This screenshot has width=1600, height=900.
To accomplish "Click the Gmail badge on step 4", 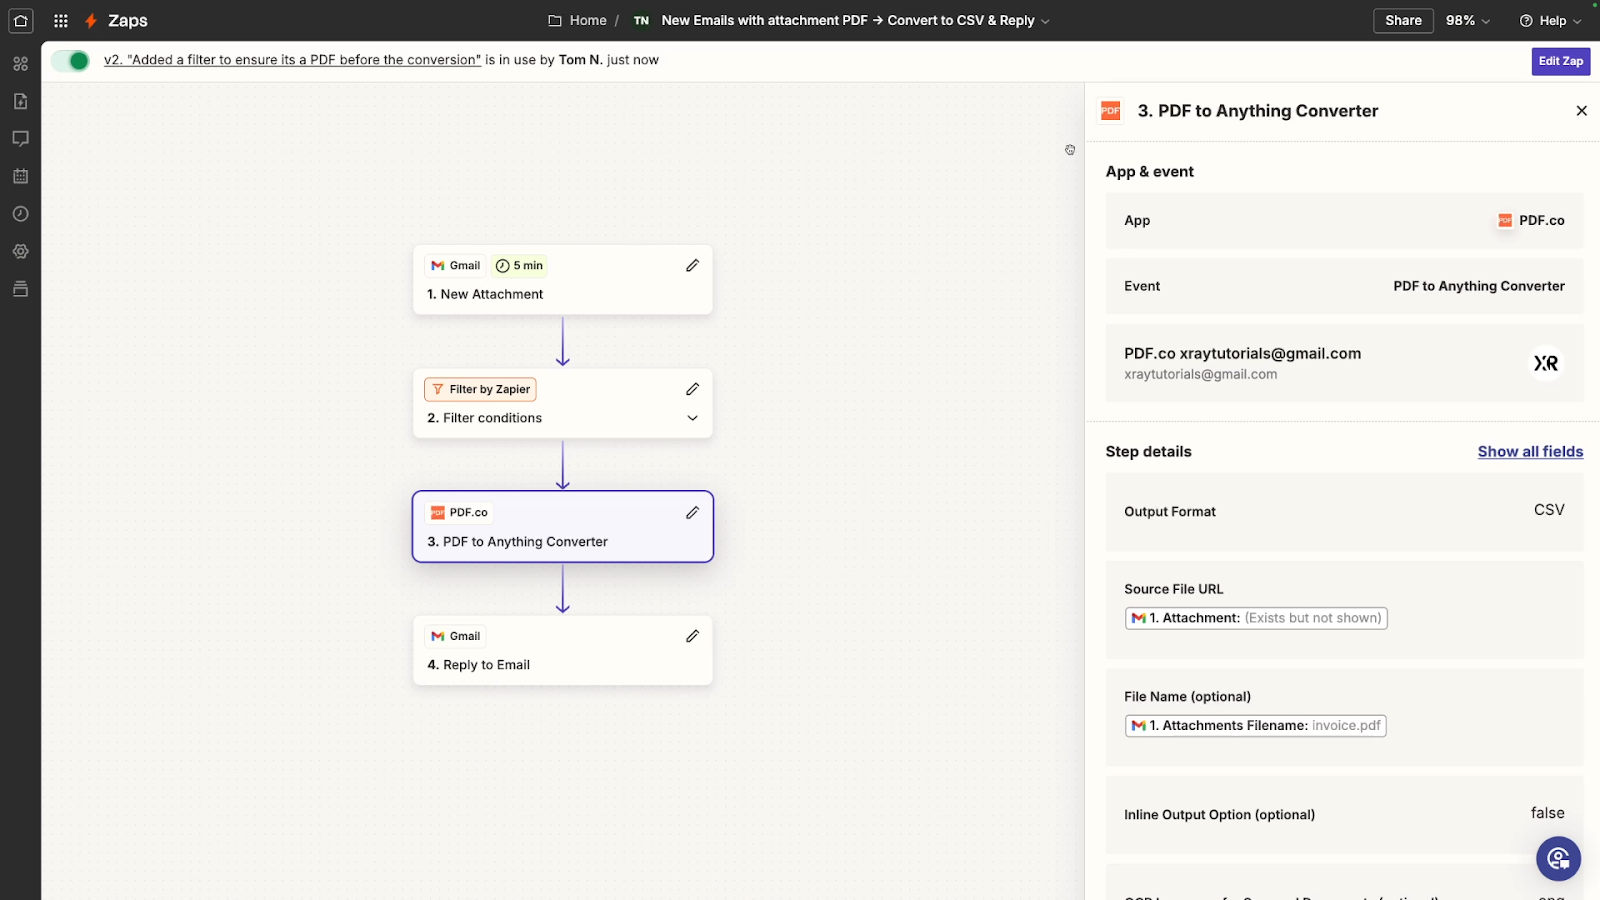I will (x=456, y=636).
